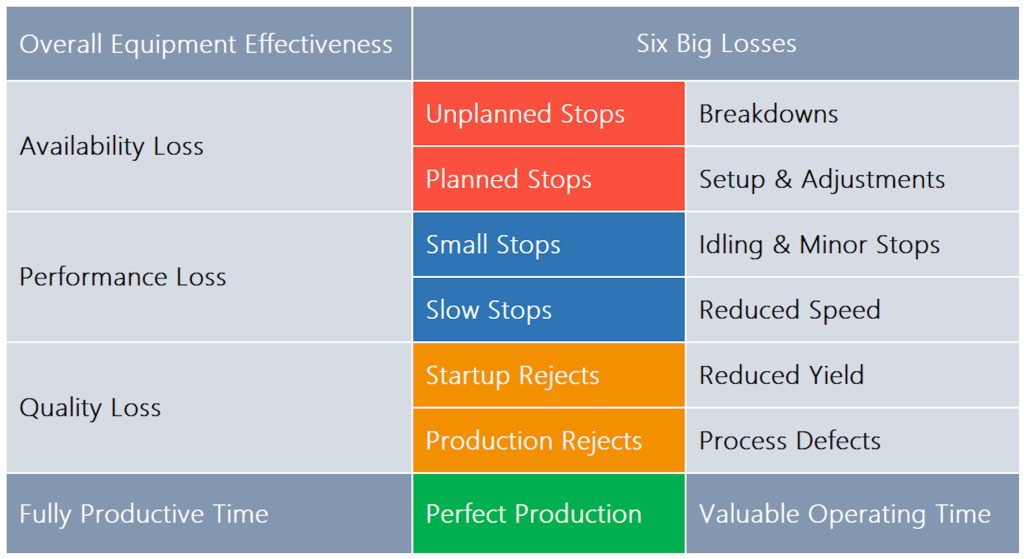1024x559 pixels.
Task: Select the red Planned Stops cell
Action: [x=549, y=179]
